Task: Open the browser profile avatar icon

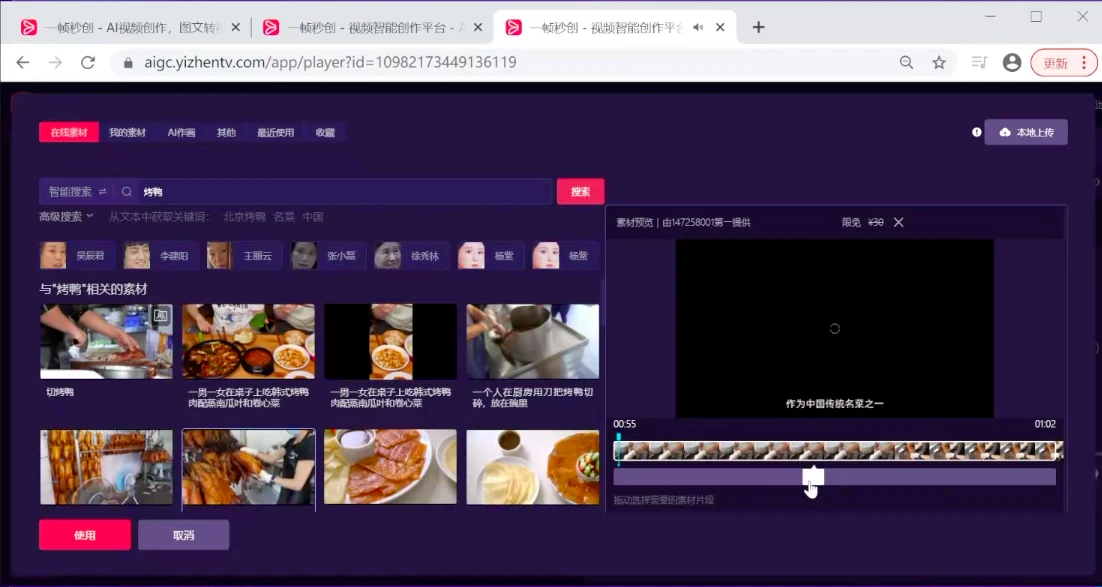Action: click(1012, 63)
